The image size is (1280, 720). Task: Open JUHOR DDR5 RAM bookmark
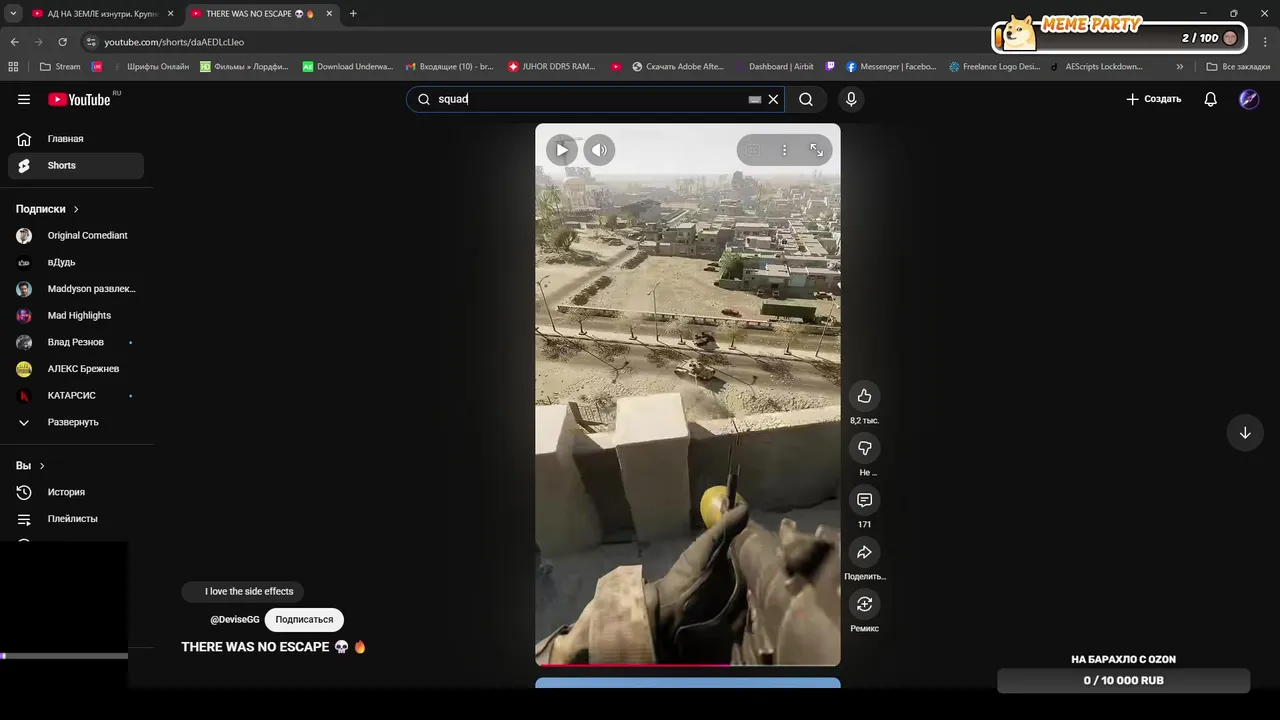coord(551,67)
